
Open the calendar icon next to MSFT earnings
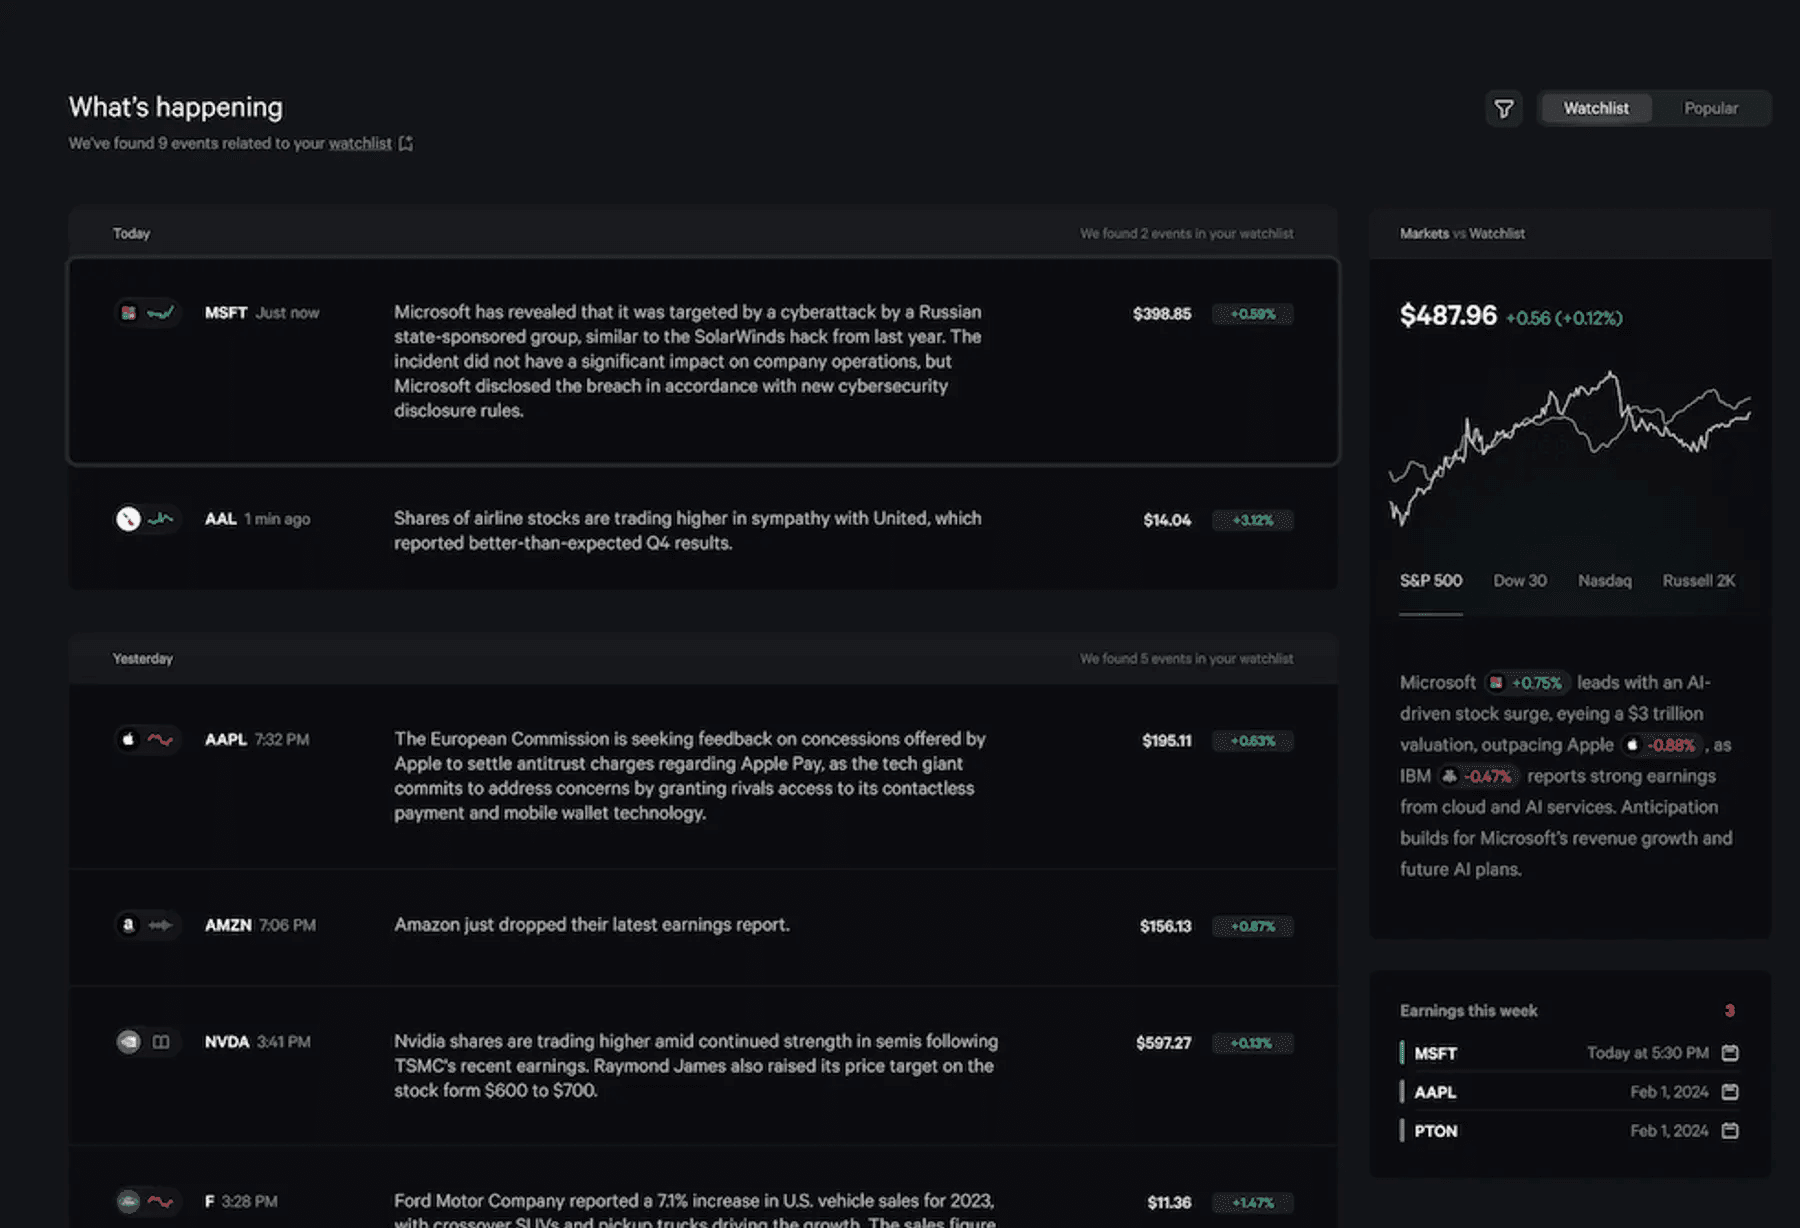pyautogui.click(x=1731, y=1053)
